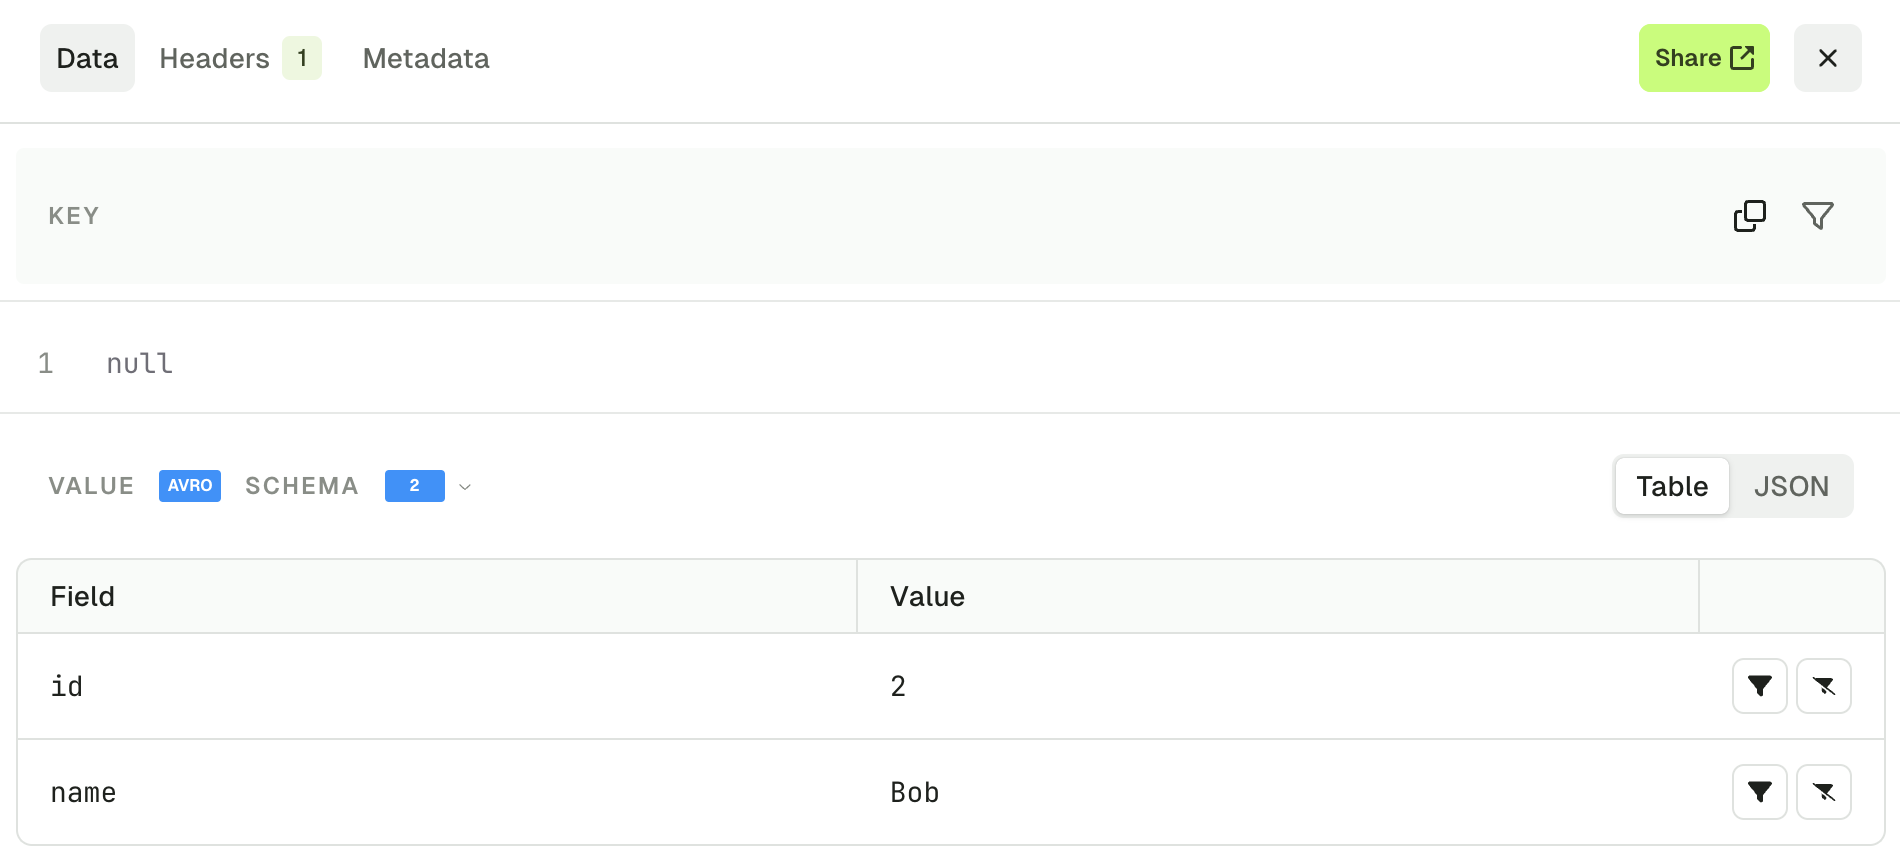The height and width of the screenshot is (860, 1900).
Task: Open the Metadata tab
Action: (426, 58)
